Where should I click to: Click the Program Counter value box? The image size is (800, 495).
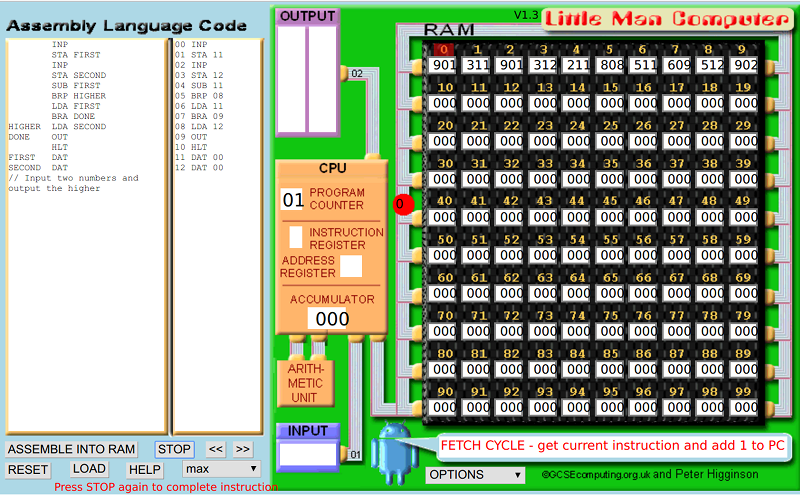292,200
